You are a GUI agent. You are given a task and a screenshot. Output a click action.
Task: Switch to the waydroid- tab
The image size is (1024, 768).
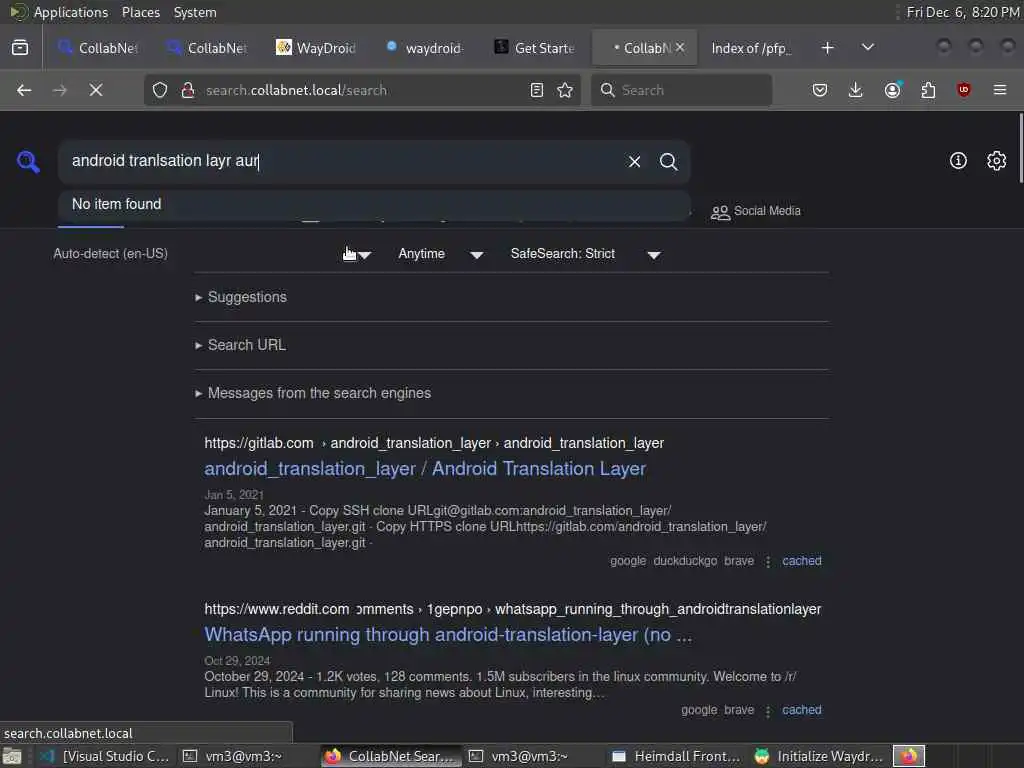point(425,48)
